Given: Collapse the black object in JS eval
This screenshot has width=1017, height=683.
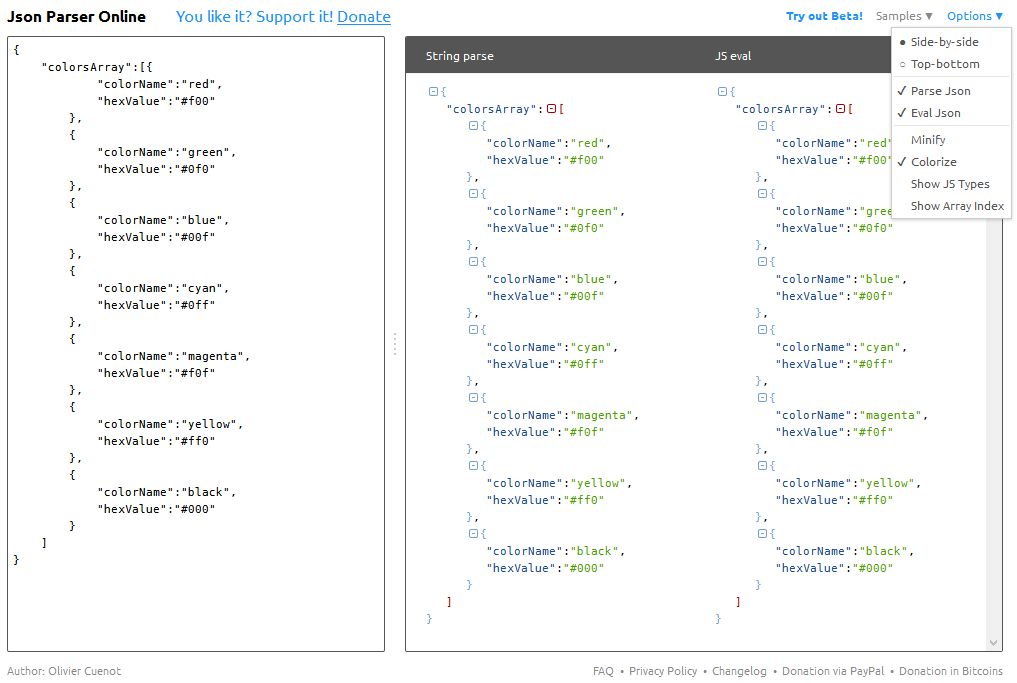Looking at the screenshot, I should tap(762, 534).
